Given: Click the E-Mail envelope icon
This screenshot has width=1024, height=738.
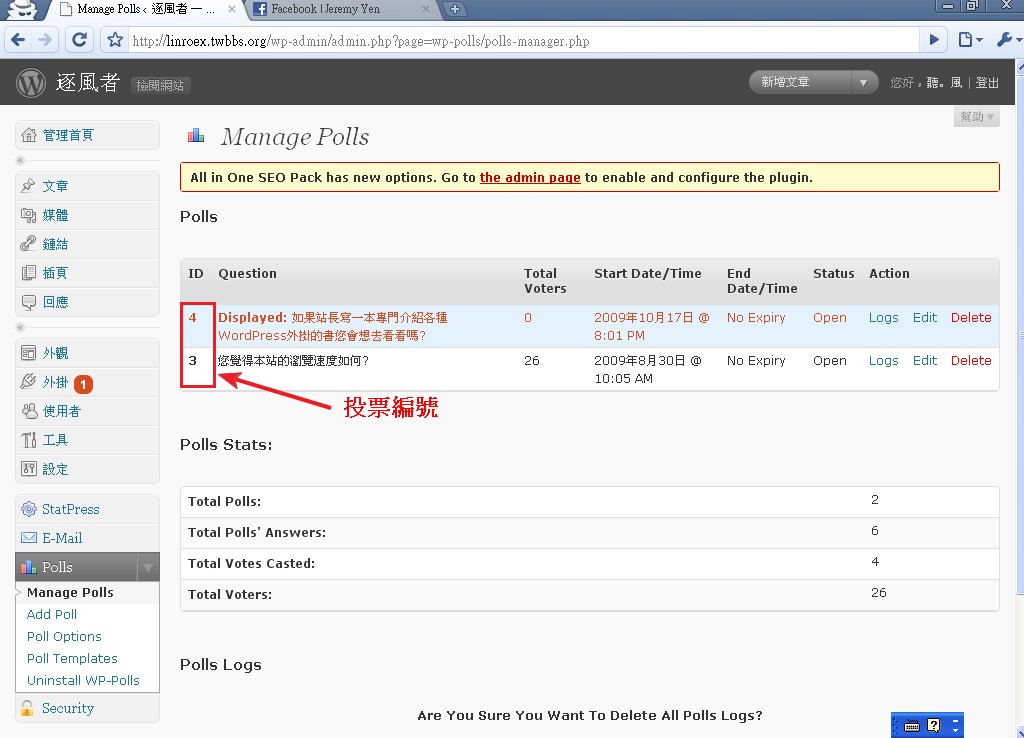Looking at the screenshot, I should 29,537.
